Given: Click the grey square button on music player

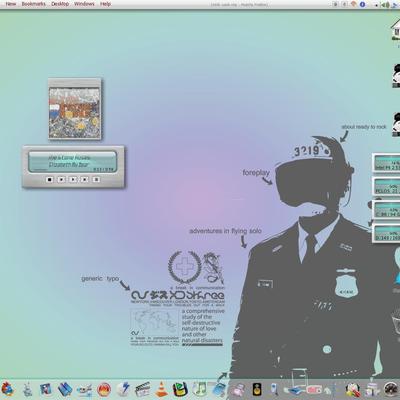Looking at the screenshot, I should point(96,179).
